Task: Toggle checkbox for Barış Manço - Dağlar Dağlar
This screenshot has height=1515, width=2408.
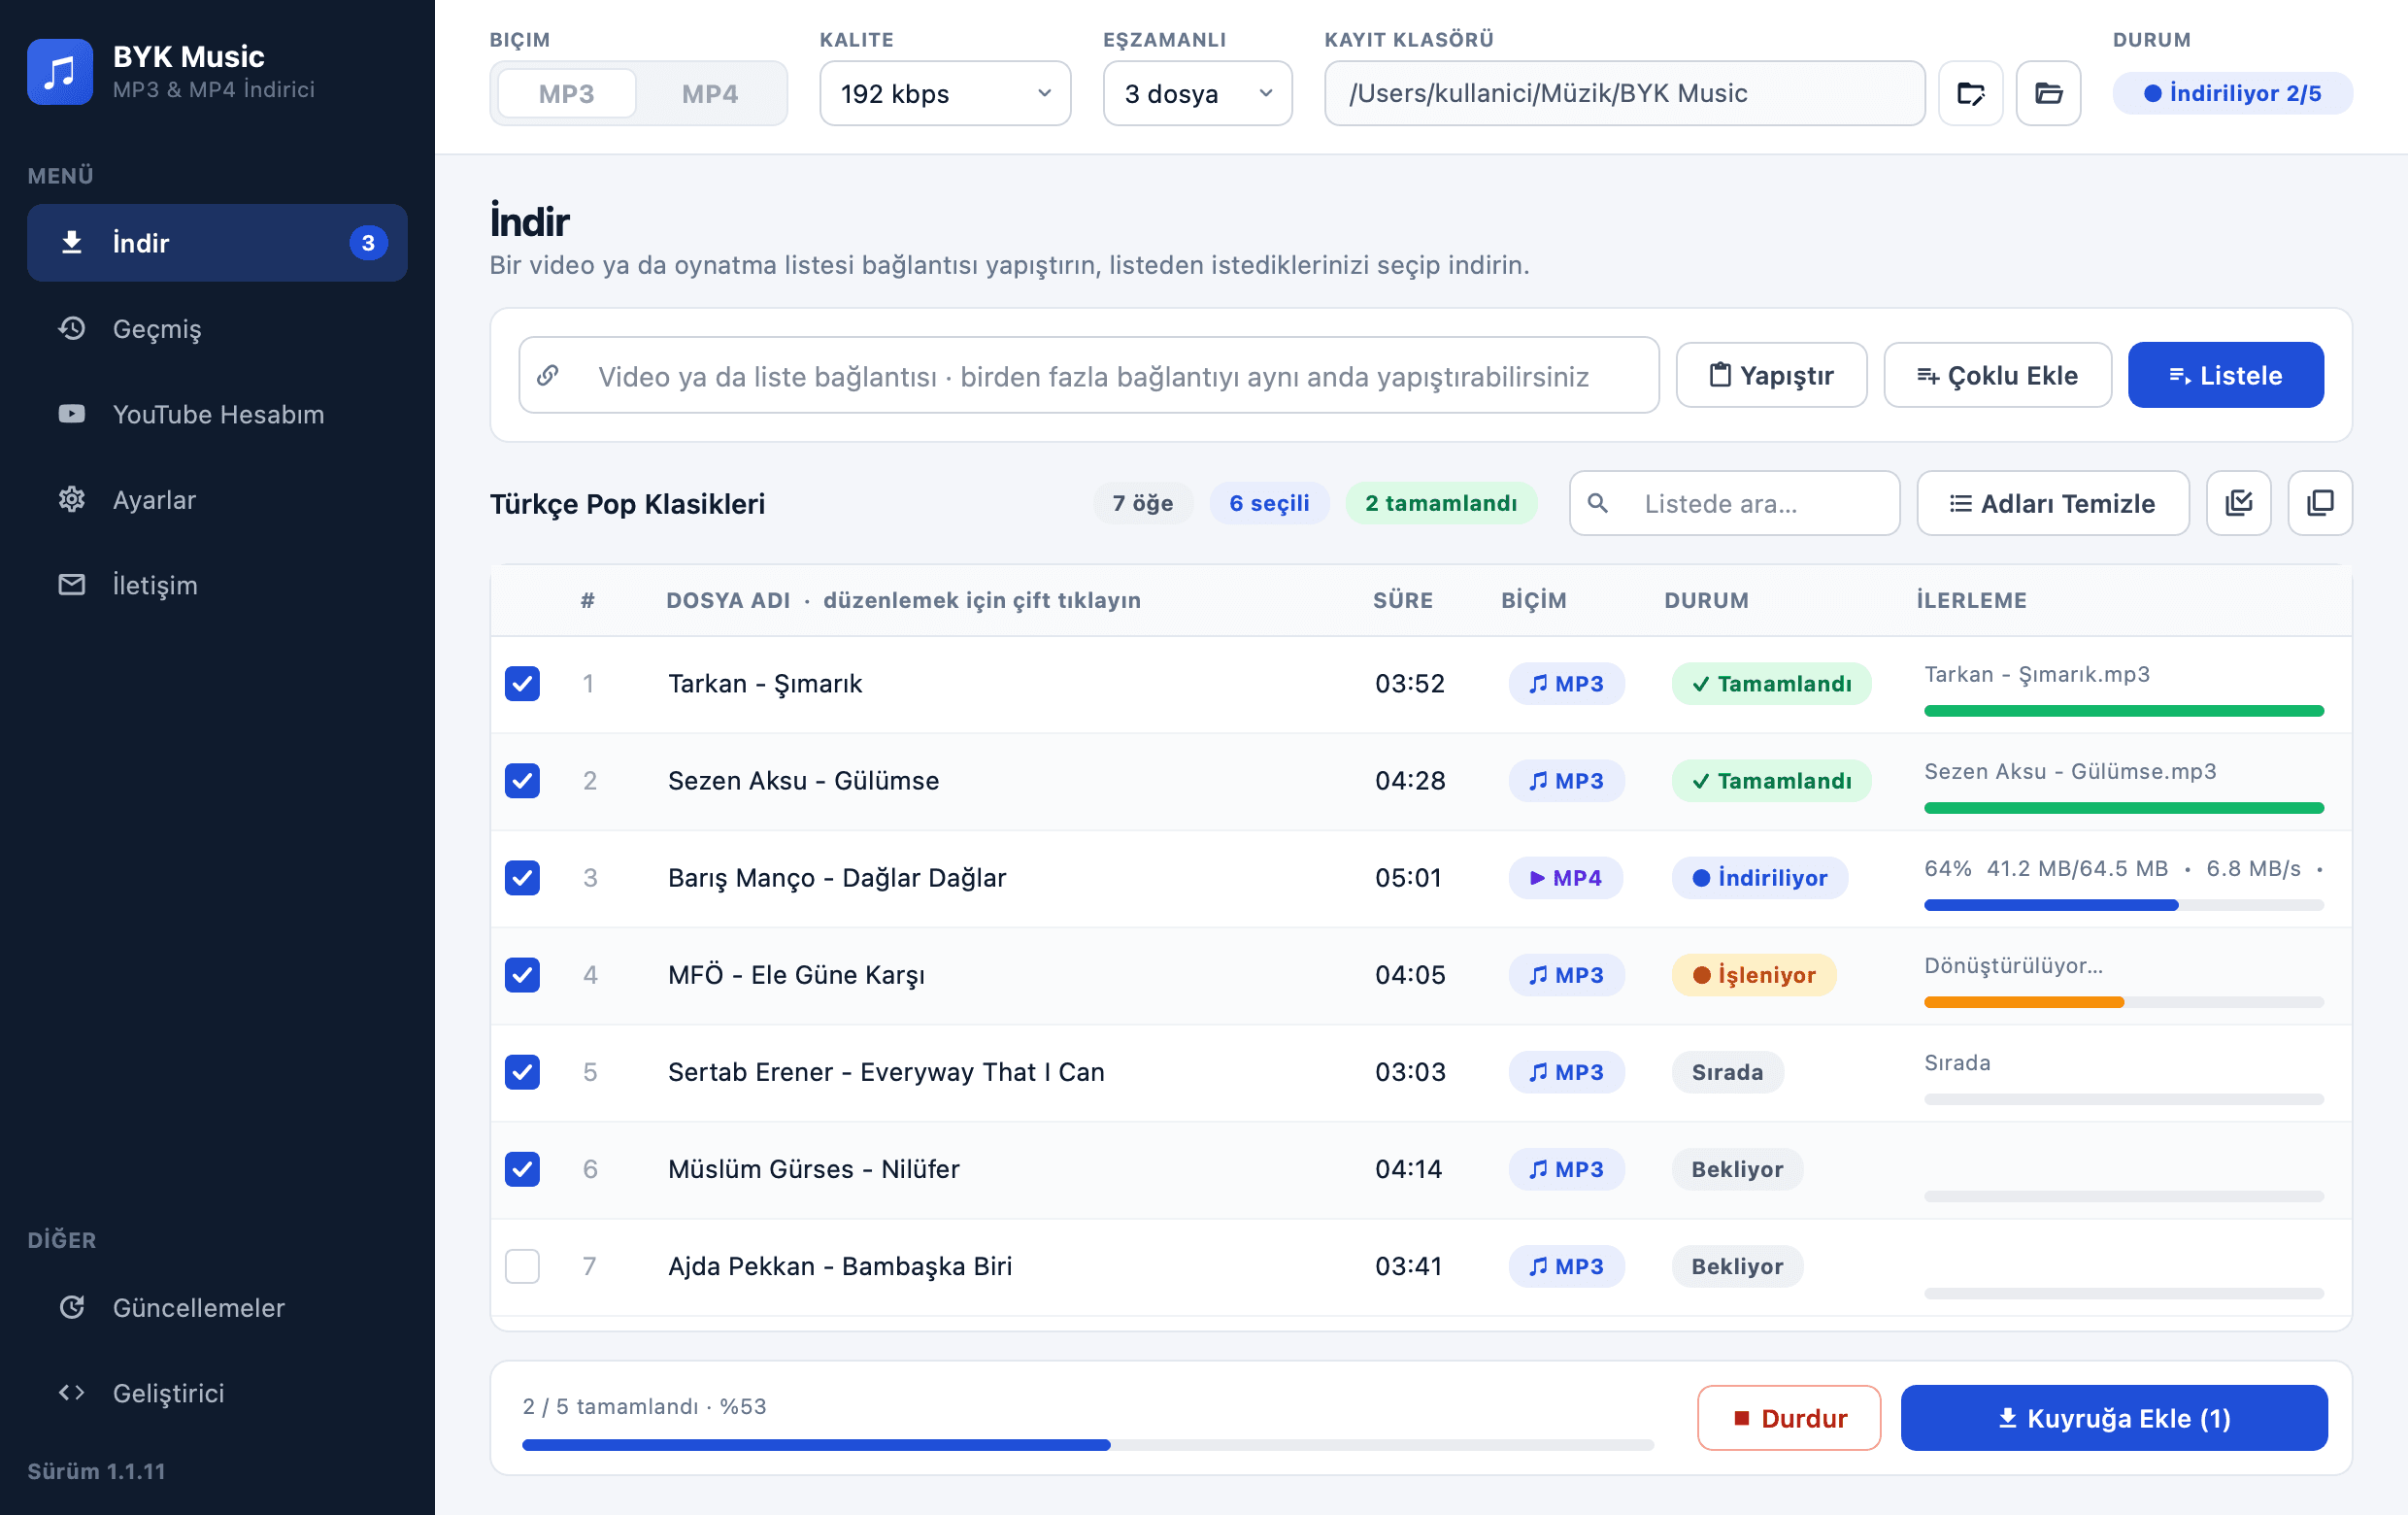Action: coord(522,878)
